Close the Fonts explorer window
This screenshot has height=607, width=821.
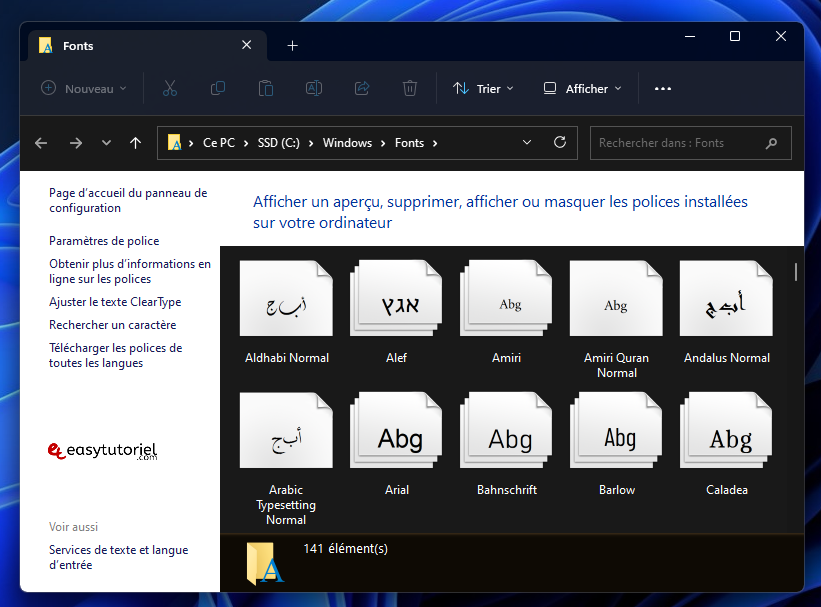click(x=781, y=36)
